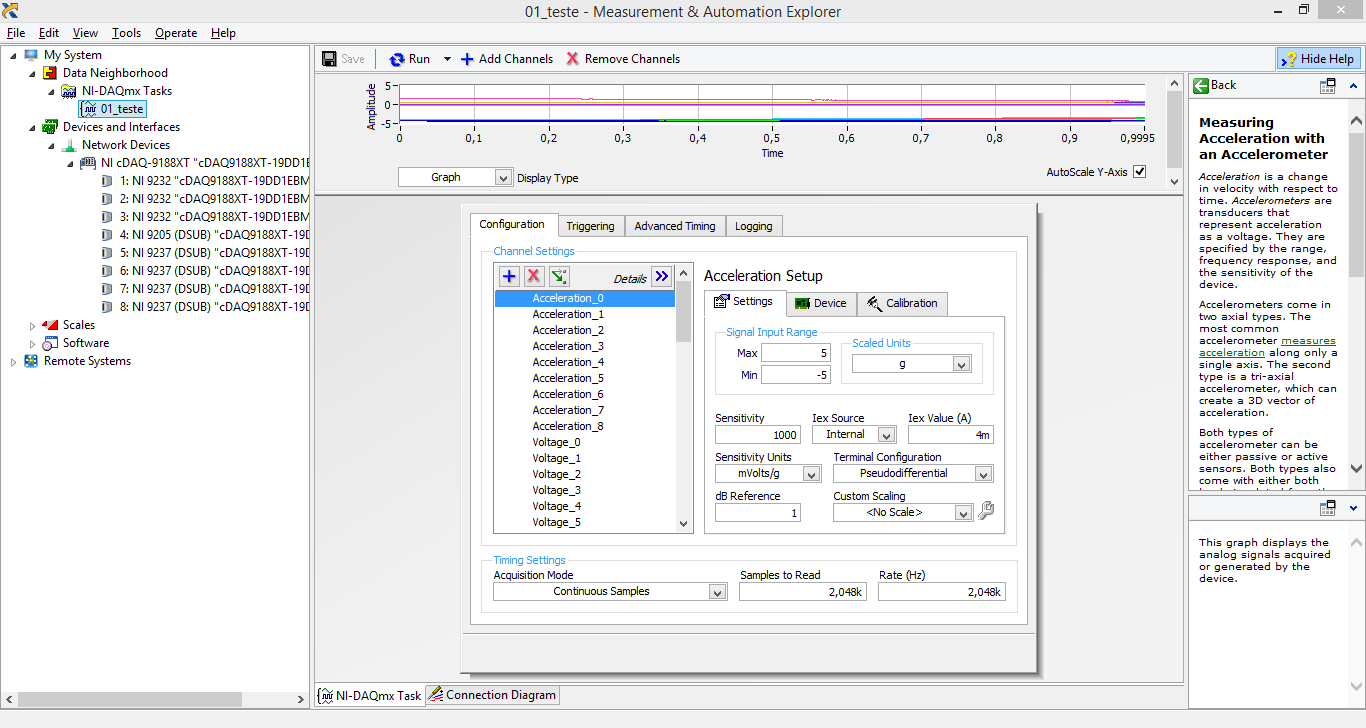Expand the Remote Systems node
Screen dimensions: 1366x728
pyautogui.click(x=13, y=362)
